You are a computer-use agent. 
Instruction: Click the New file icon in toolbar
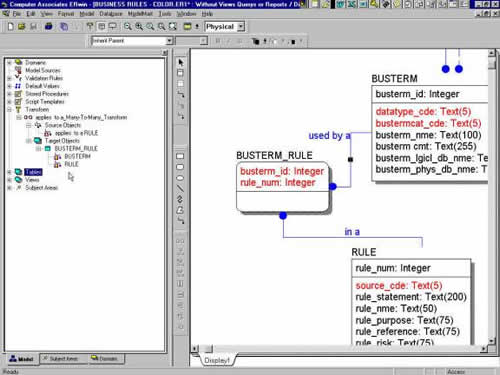click(11, 26)
